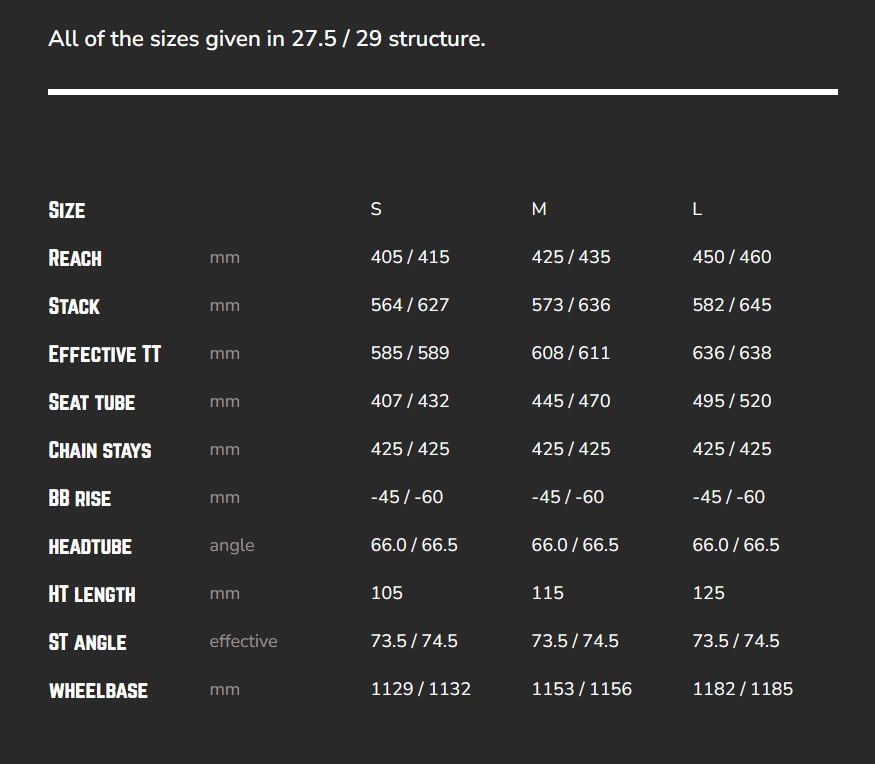Click the BB Rise row label
Screen dimensions: 875x764
click(80, 498)
